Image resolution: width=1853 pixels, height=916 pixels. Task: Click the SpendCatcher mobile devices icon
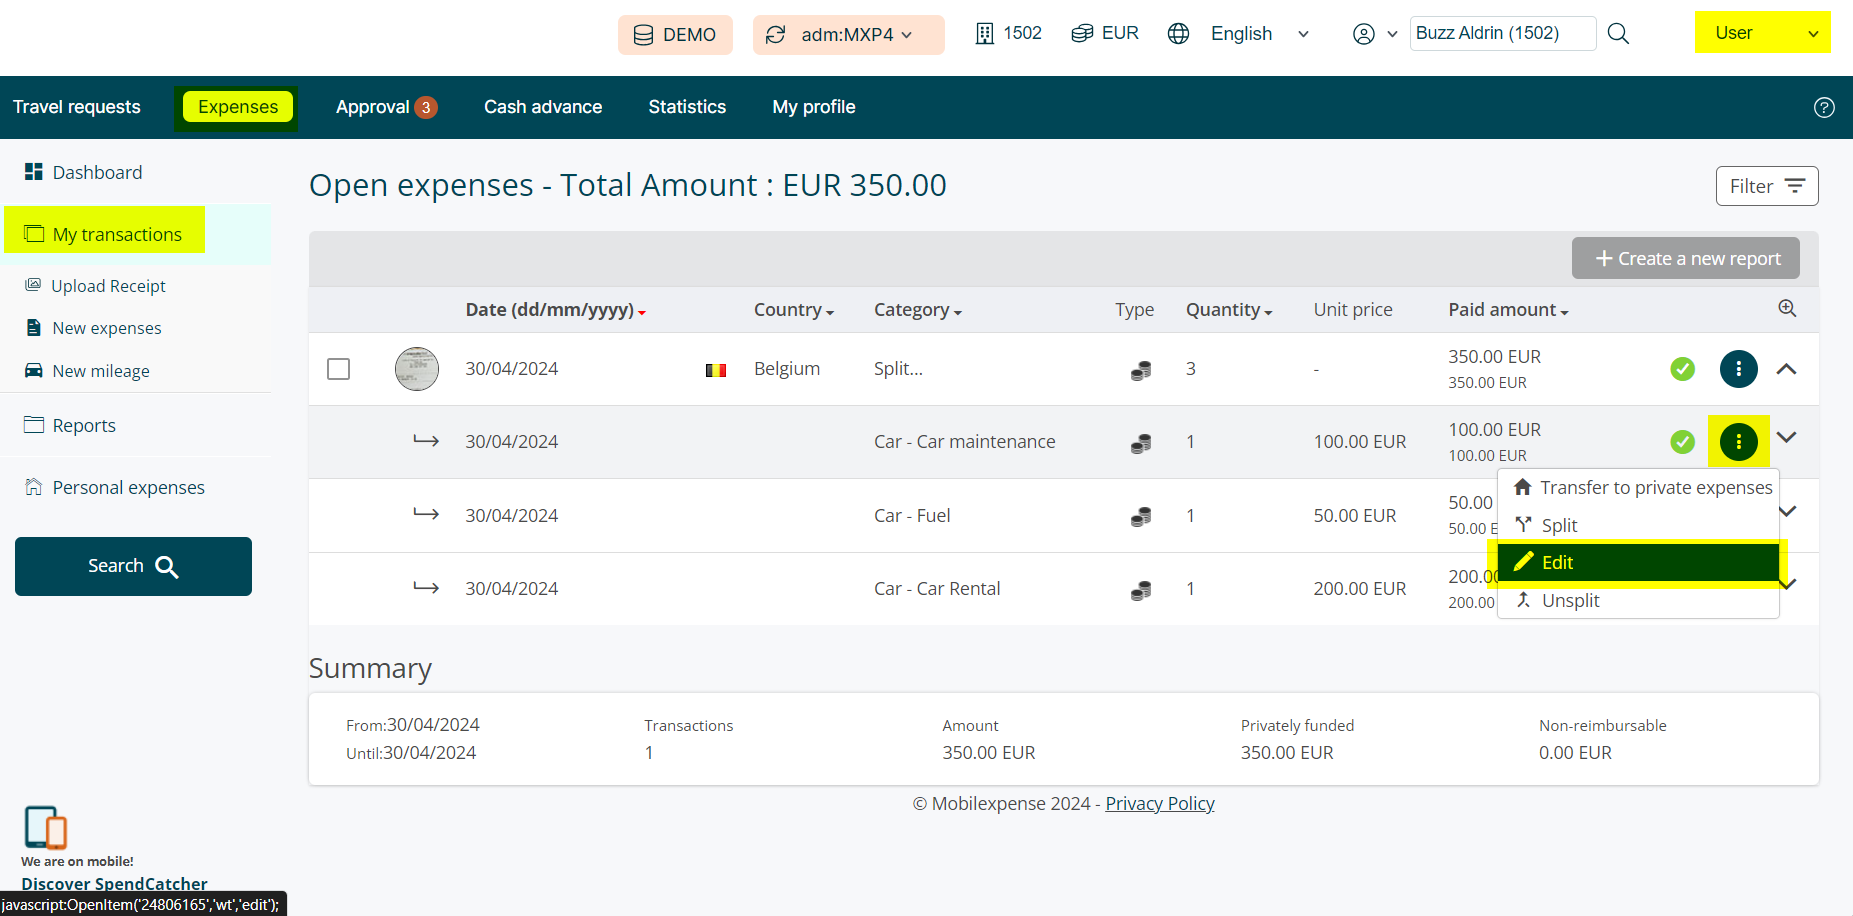45,828
